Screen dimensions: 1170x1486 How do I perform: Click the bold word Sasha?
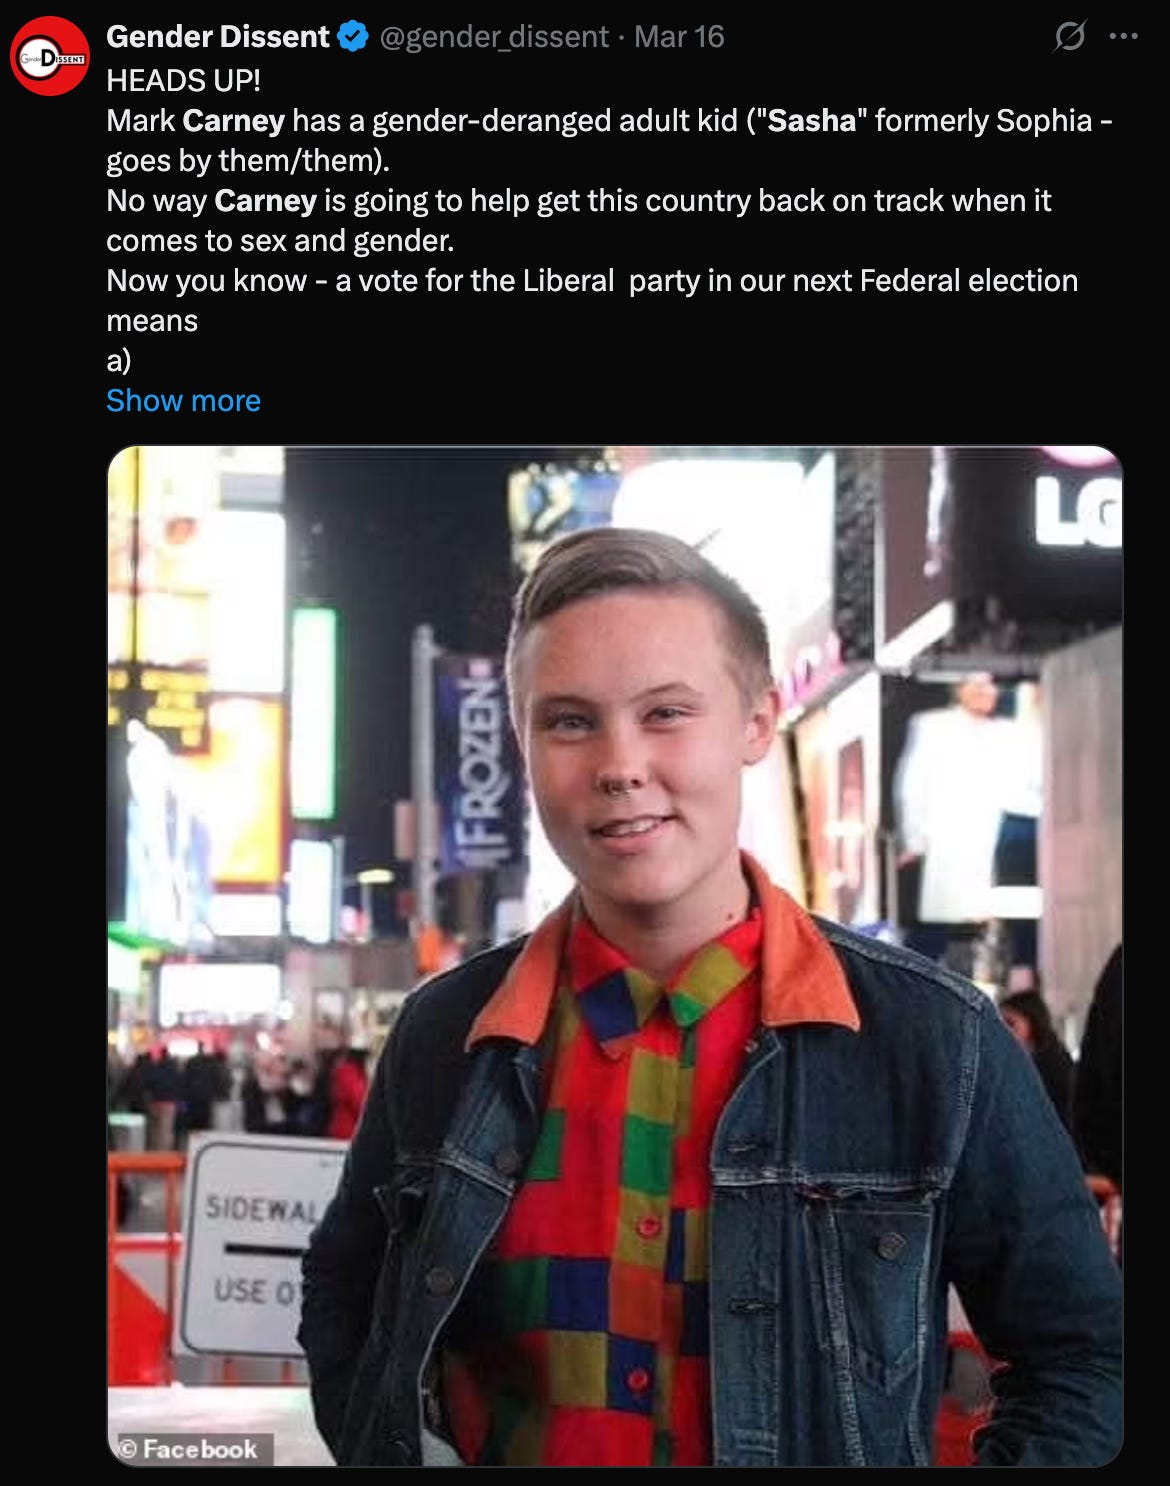(812, 121)
